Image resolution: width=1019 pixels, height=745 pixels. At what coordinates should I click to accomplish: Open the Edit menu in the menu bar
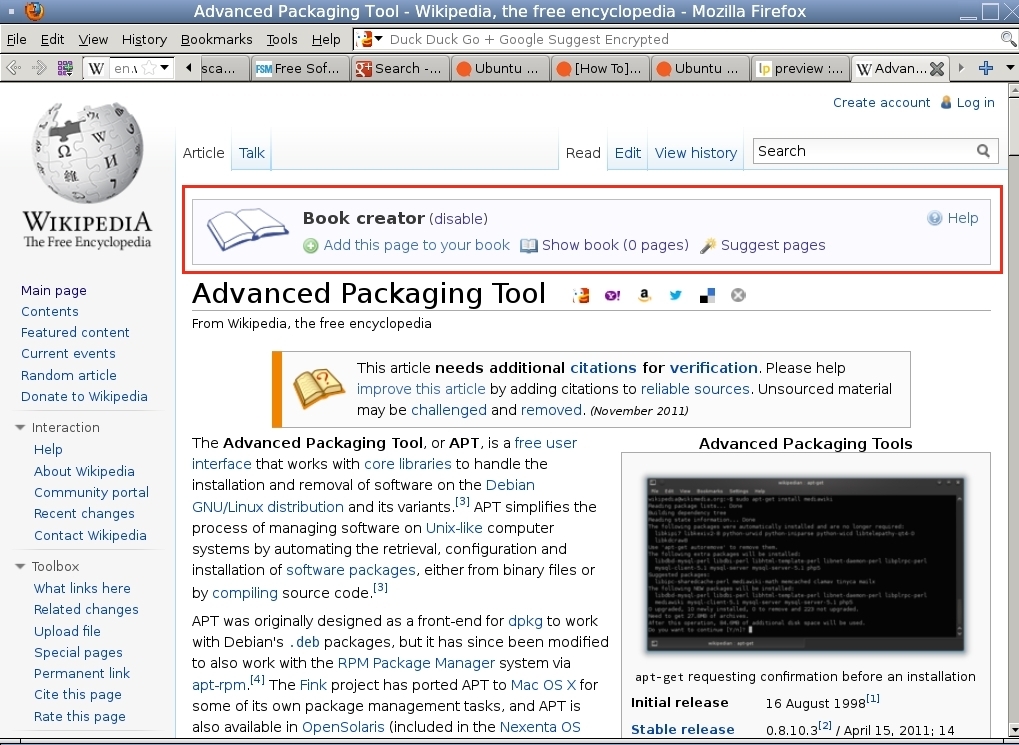pyautogui.click(x=52, y=40)
